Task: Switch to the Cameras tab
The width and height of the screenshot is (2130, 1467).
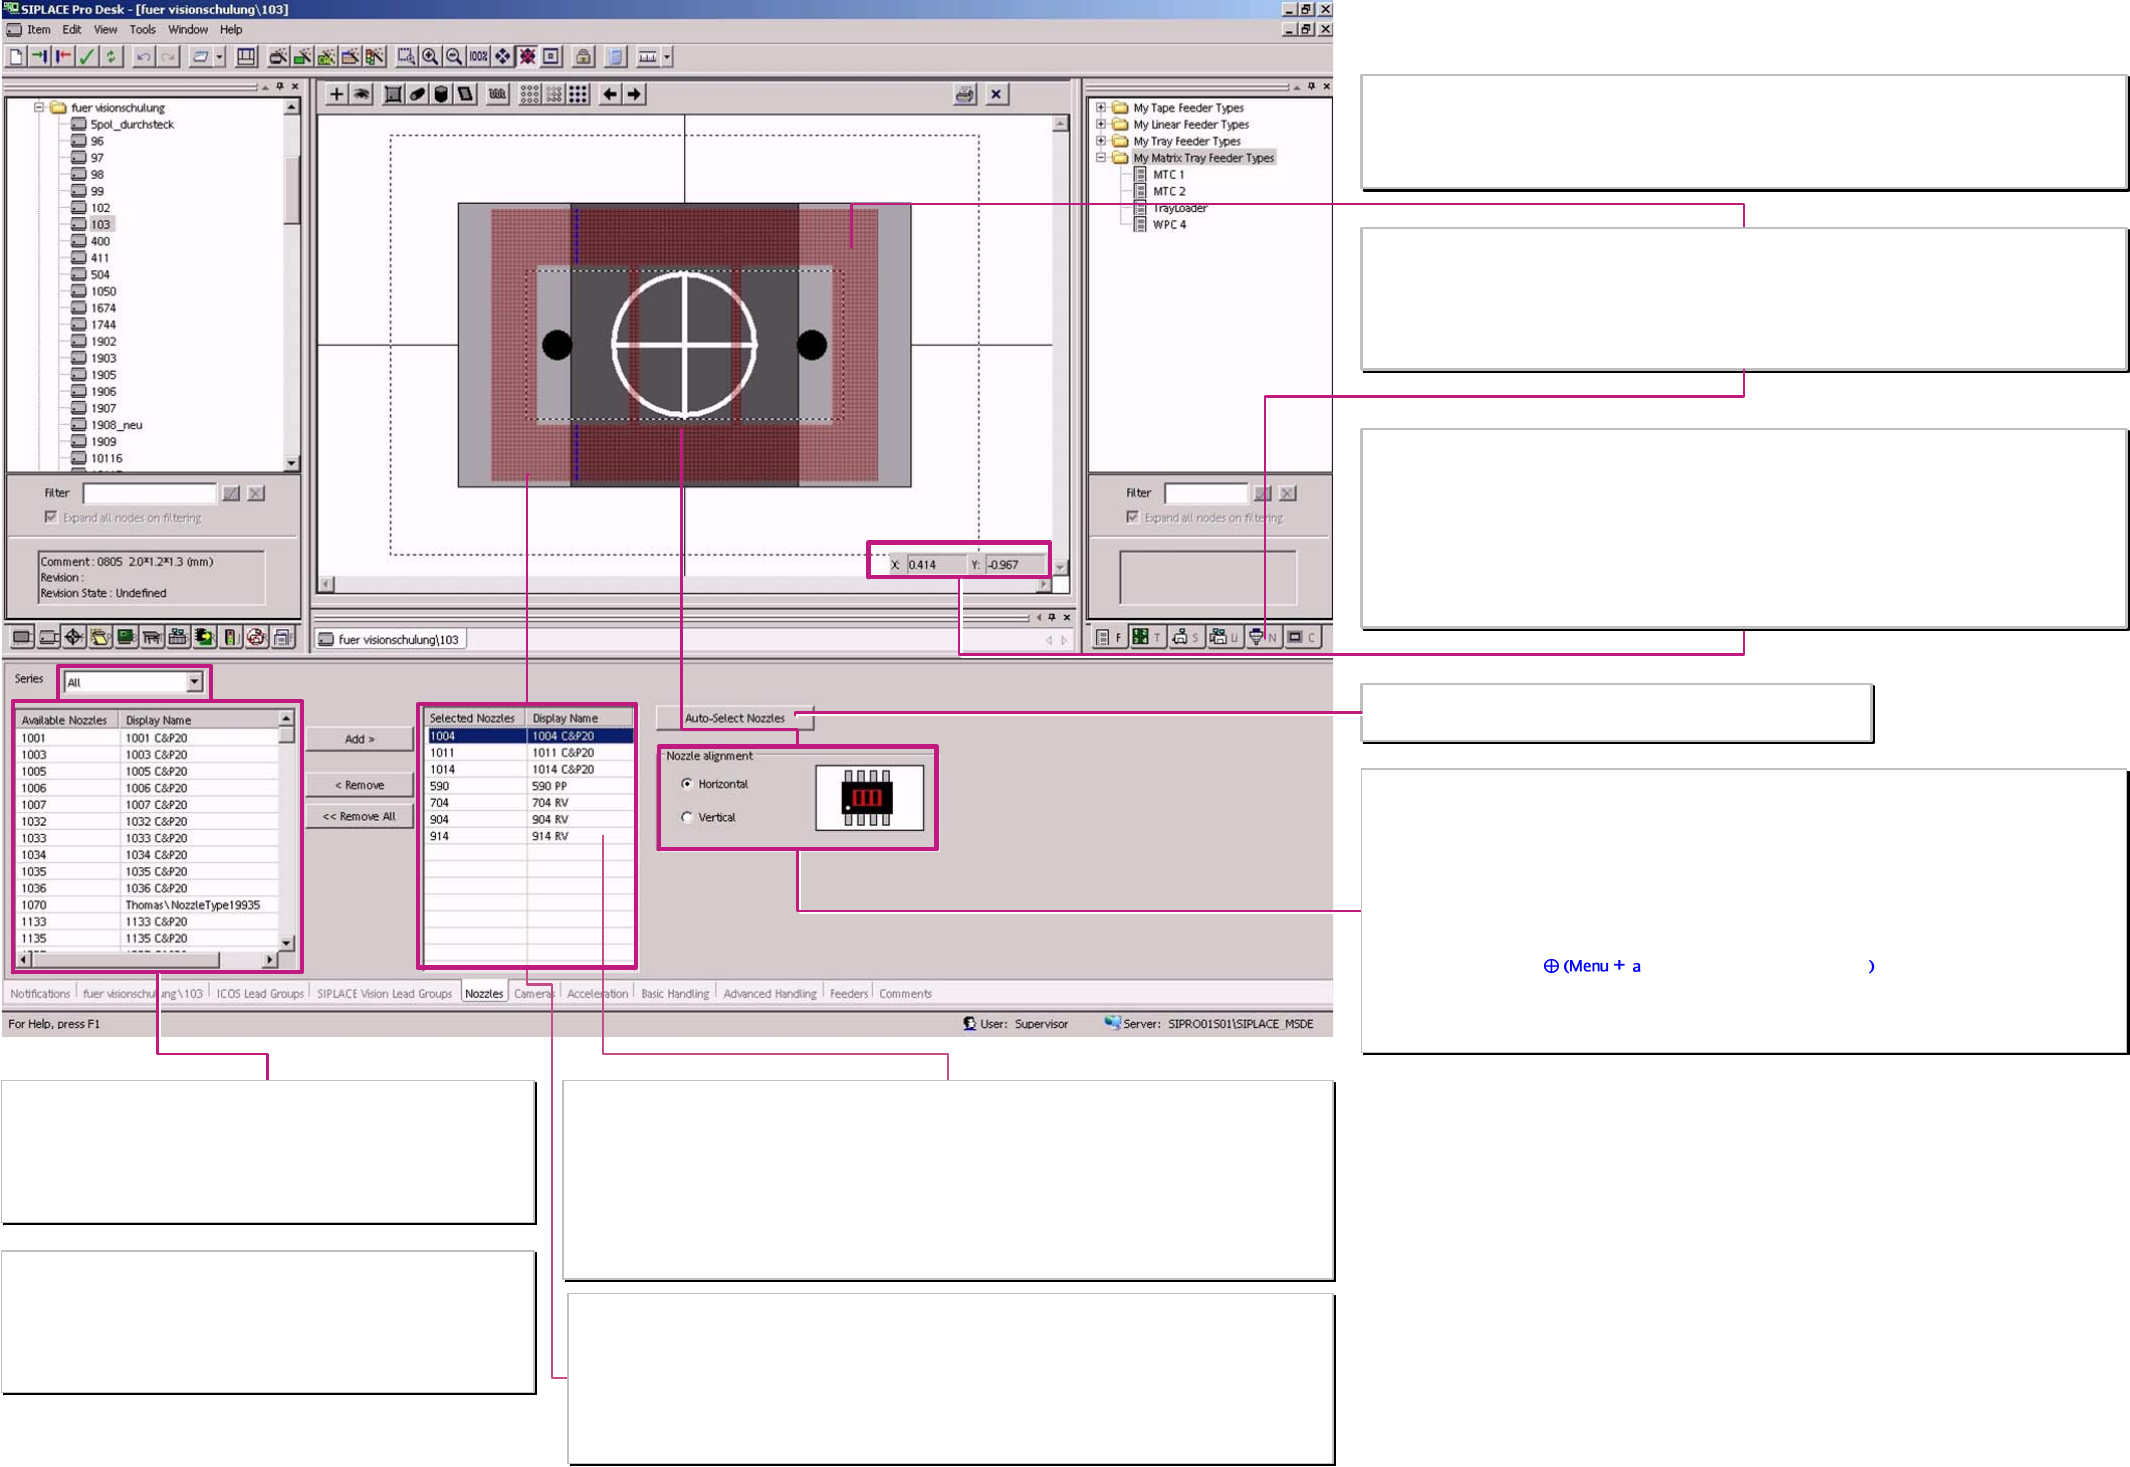Action: click(x=533, y=993)
